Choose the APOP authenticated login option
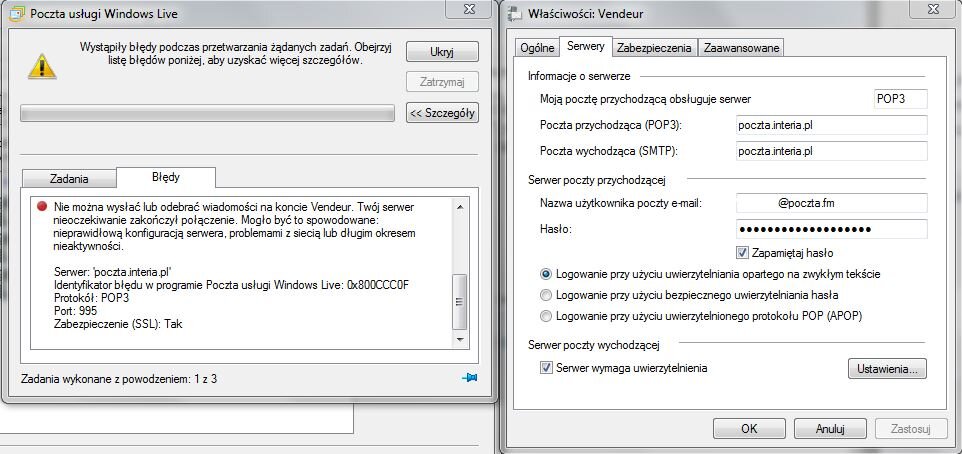This screenshot has width=962, height=454. pyautogui.click(x=546, y=316)
